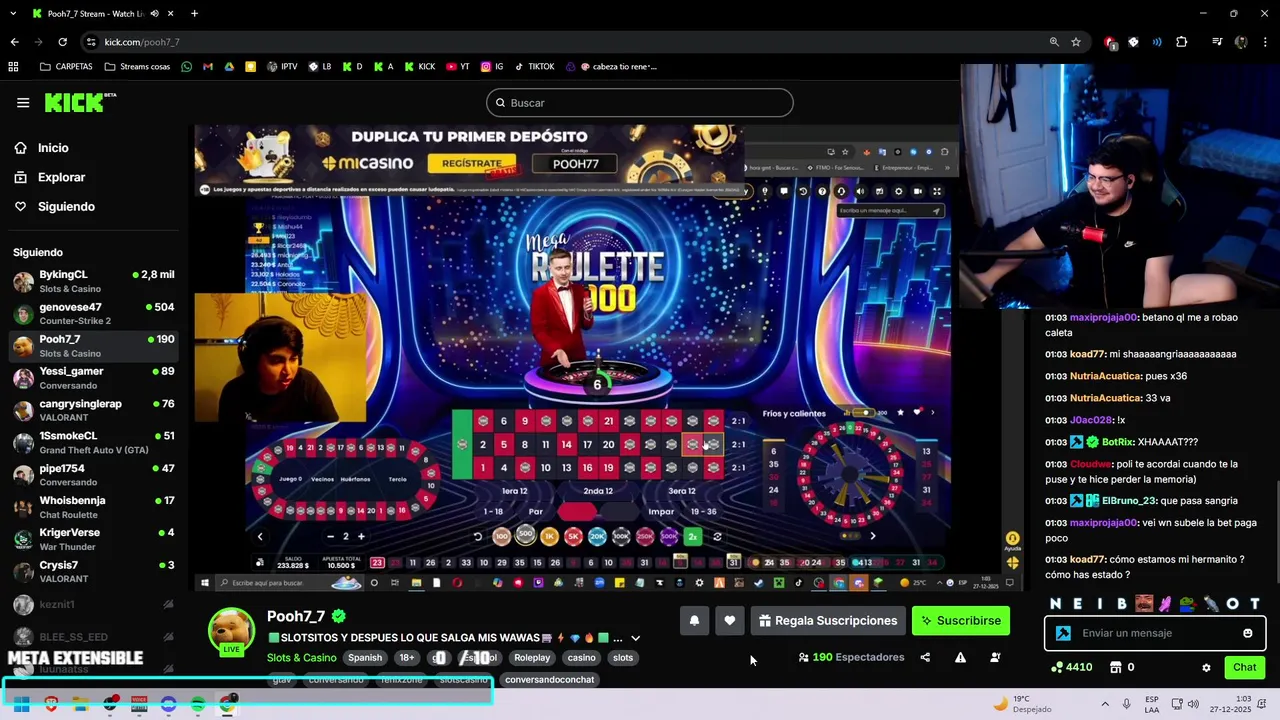The height and width of the screenshot is (720, 1280).
Task: Bookmark page with star icon
Action: coord(1076,42)
